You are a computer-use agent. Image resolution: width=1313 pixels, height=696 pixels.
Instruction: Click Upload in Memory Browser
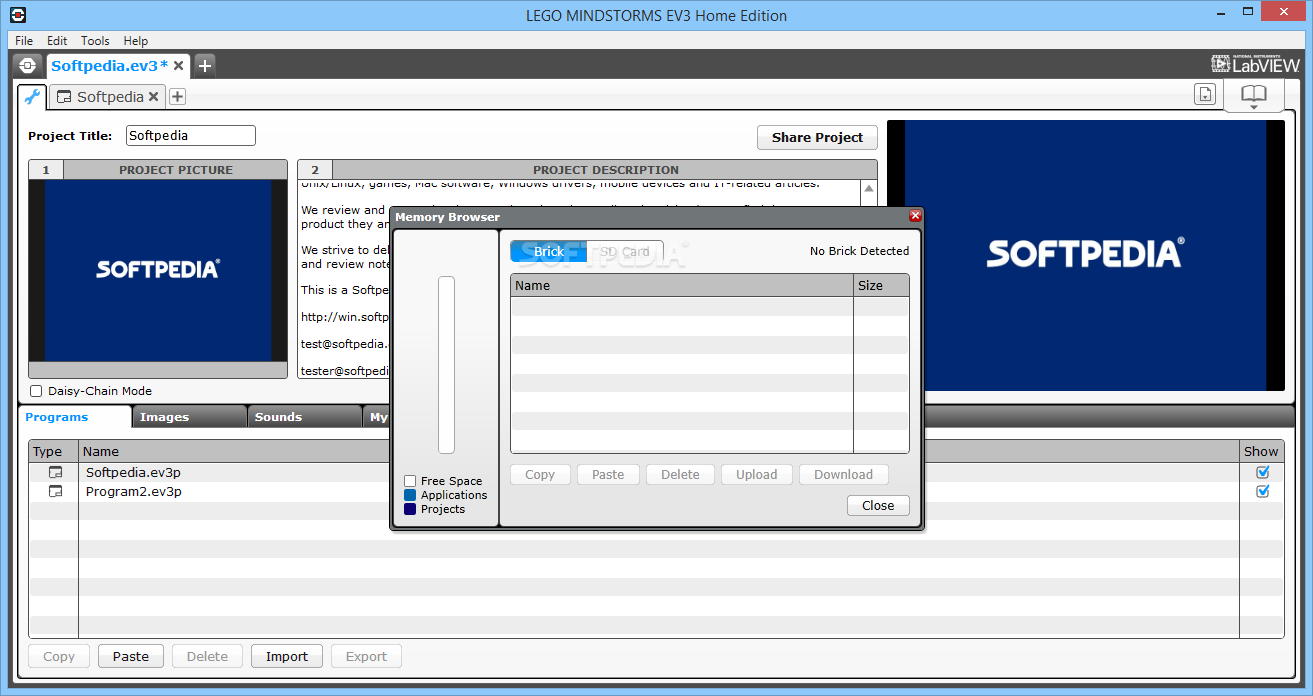(x=757, y=475)
